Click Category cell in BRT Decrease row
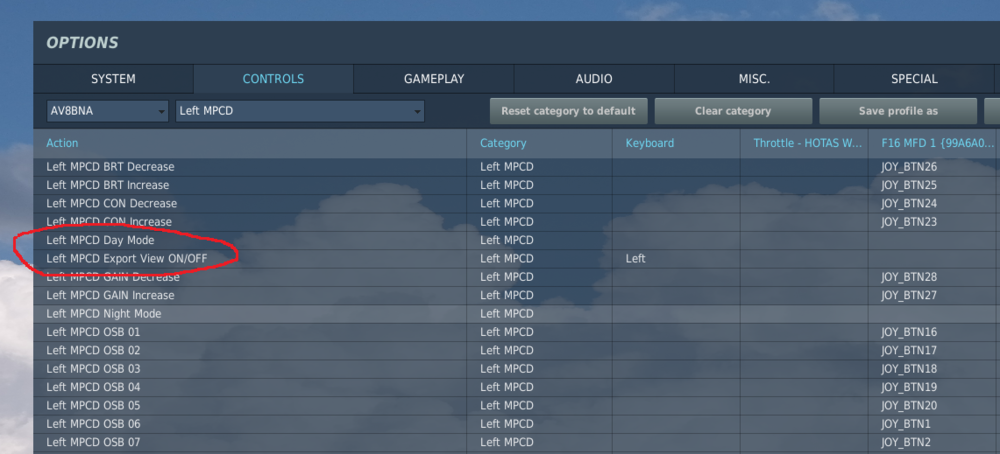Viewport: 1000px width, 454px height. (540, 167)
